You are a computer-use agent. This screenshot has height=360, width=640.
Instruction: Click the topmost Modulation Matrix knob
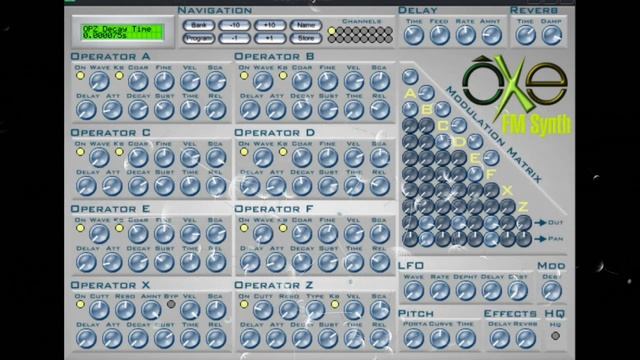pyautogui.click(x=410, y=76)
